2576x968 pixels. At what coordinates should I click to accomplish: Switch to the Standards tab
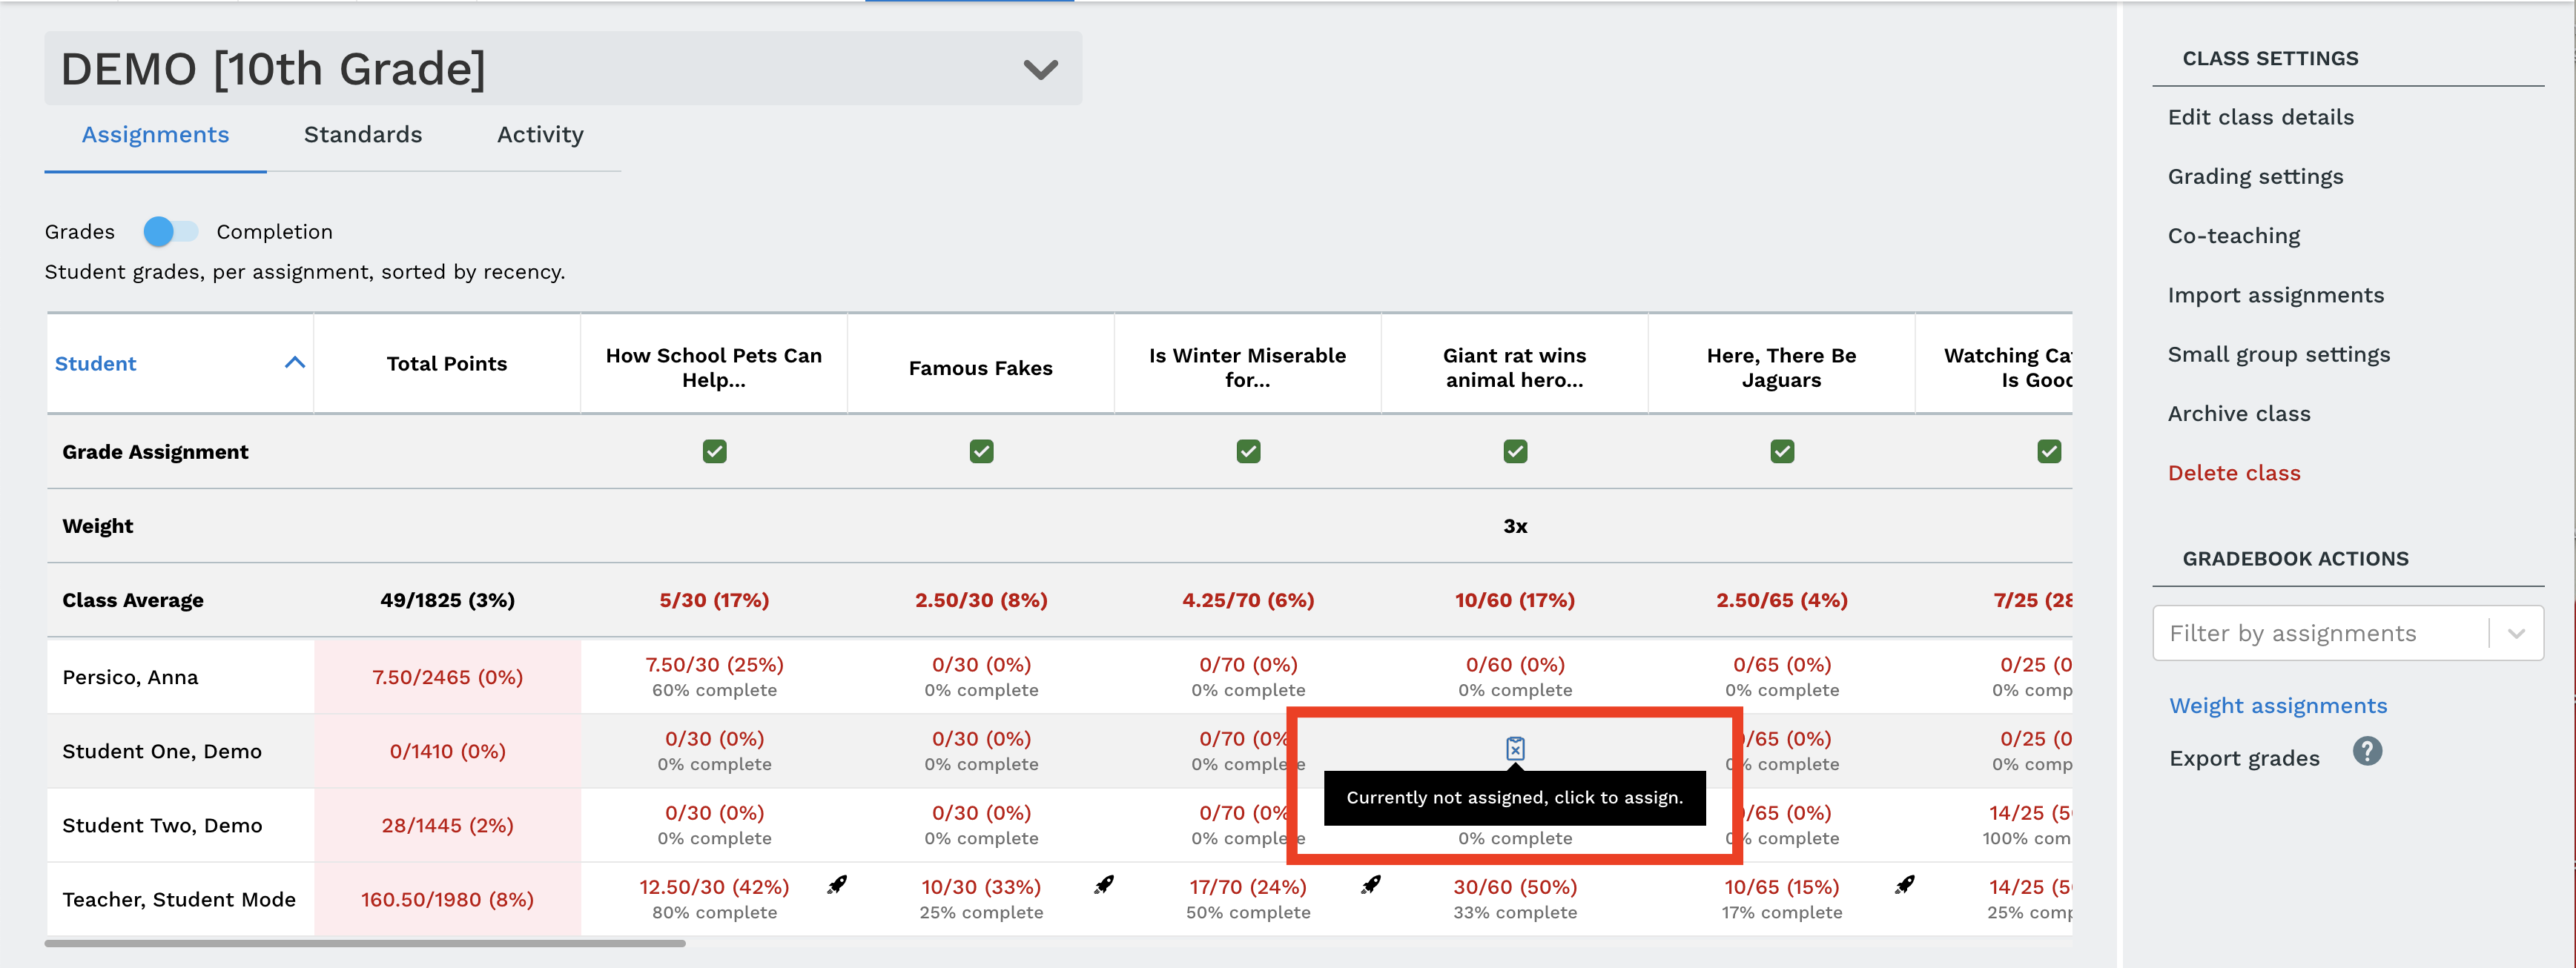pyautogui.click(x=363, y=134)
